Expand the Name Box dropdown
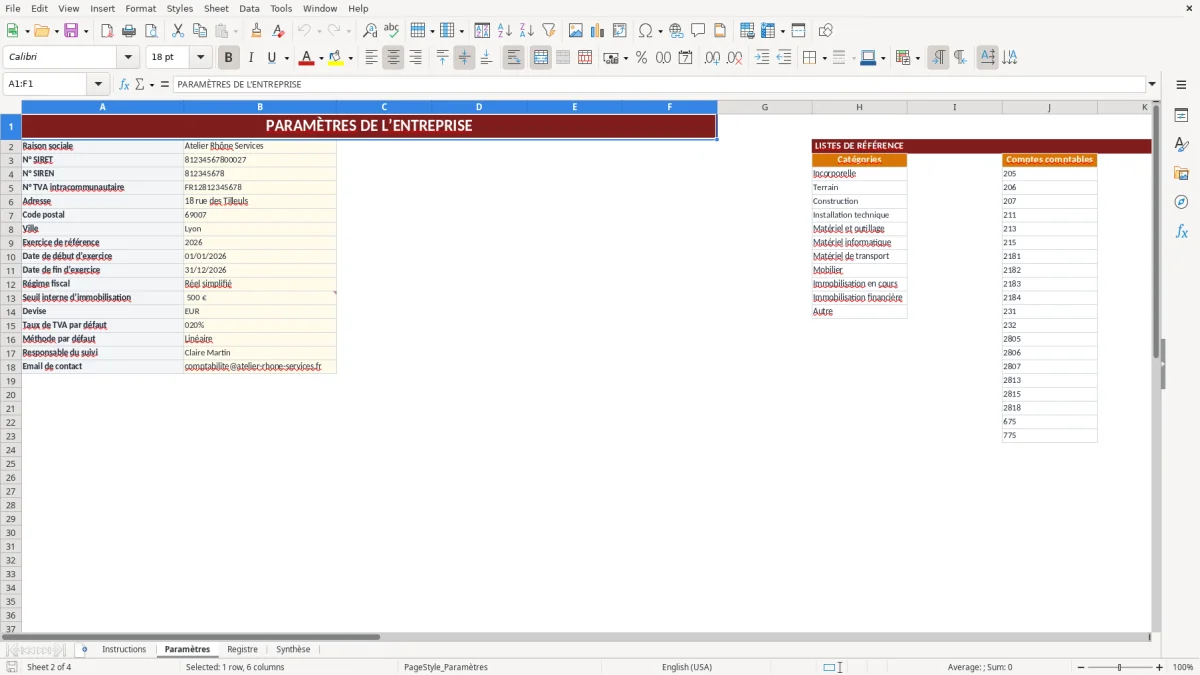 [98, 84]
